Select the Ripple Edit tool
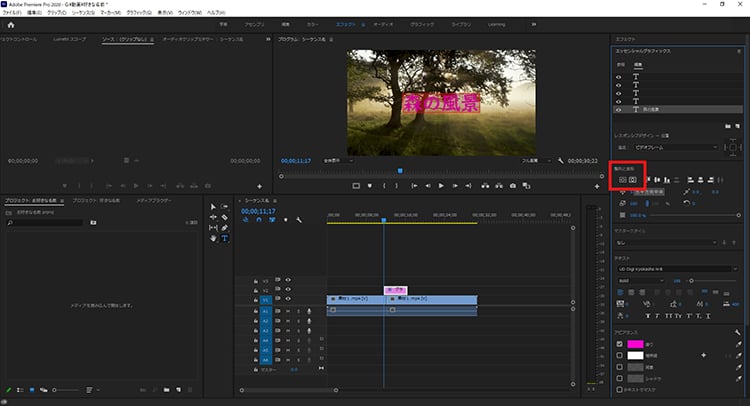 pos(213,217)
